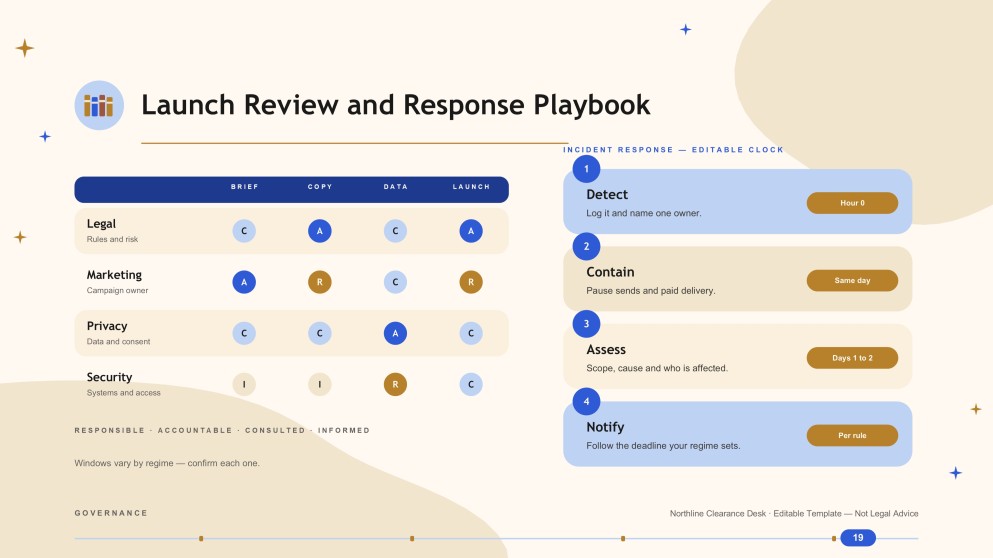This screenshot has width=993, height=558.
Task: Click the third marker on the bottom progress line
Action: [x=623, y=538]
